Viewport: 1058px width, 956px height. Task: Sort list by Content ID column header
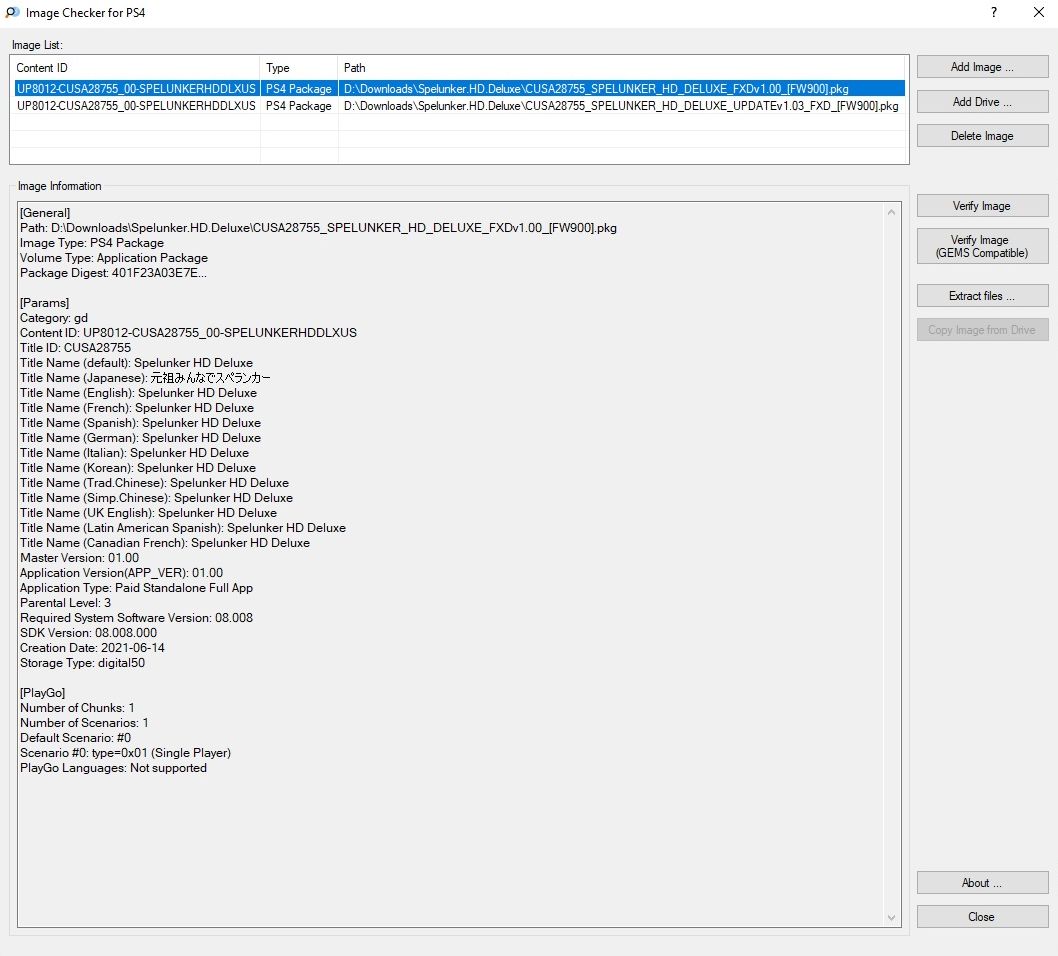tap(135, 67)
